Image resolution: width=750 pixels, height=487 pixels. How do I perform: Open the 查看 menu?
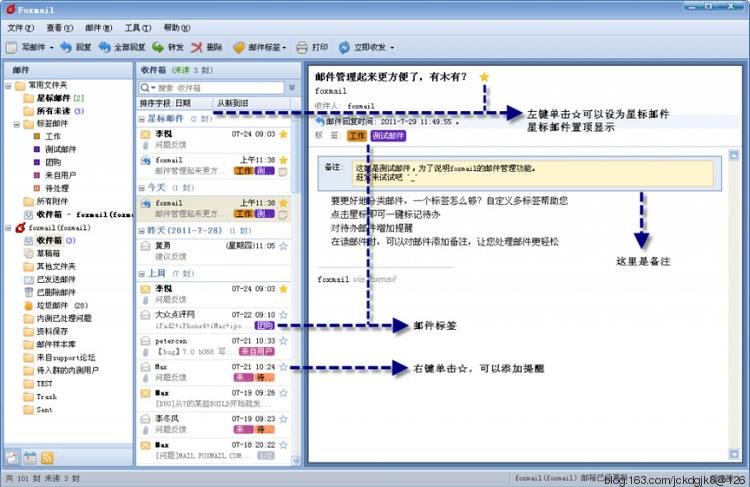point(60,28)
